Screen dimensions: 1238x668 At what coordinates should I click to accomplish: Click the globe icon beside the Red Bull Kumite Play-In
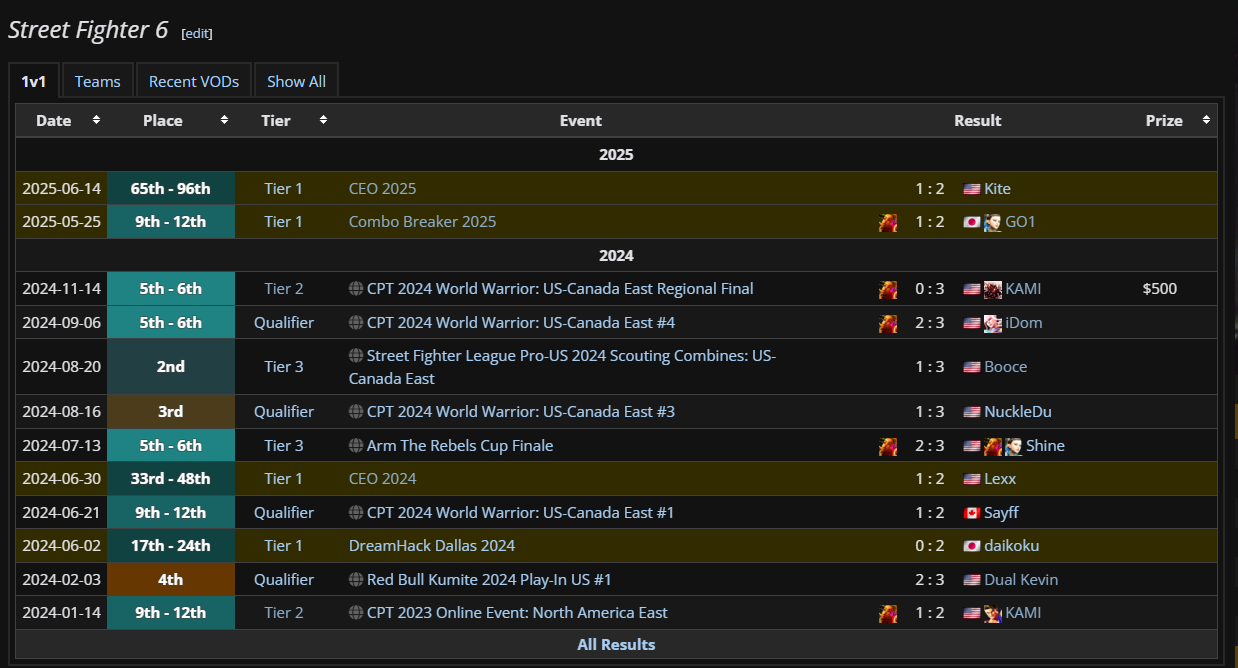[x=356, y=580]
